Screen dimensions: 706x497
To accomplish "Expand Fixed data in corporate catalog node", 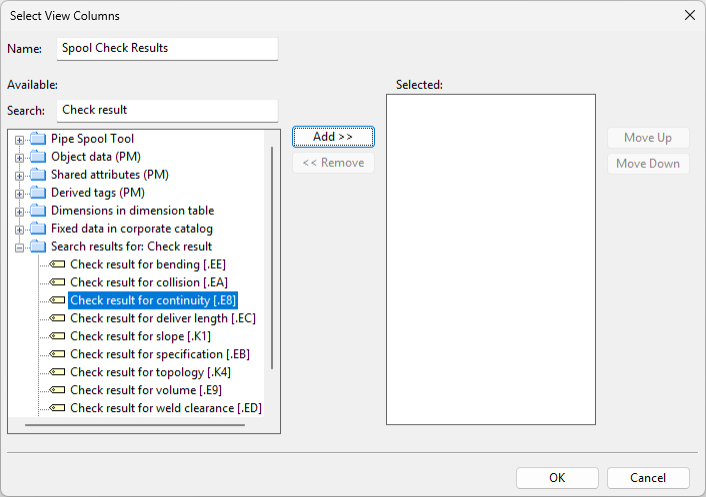I will (x=19, y=229).
